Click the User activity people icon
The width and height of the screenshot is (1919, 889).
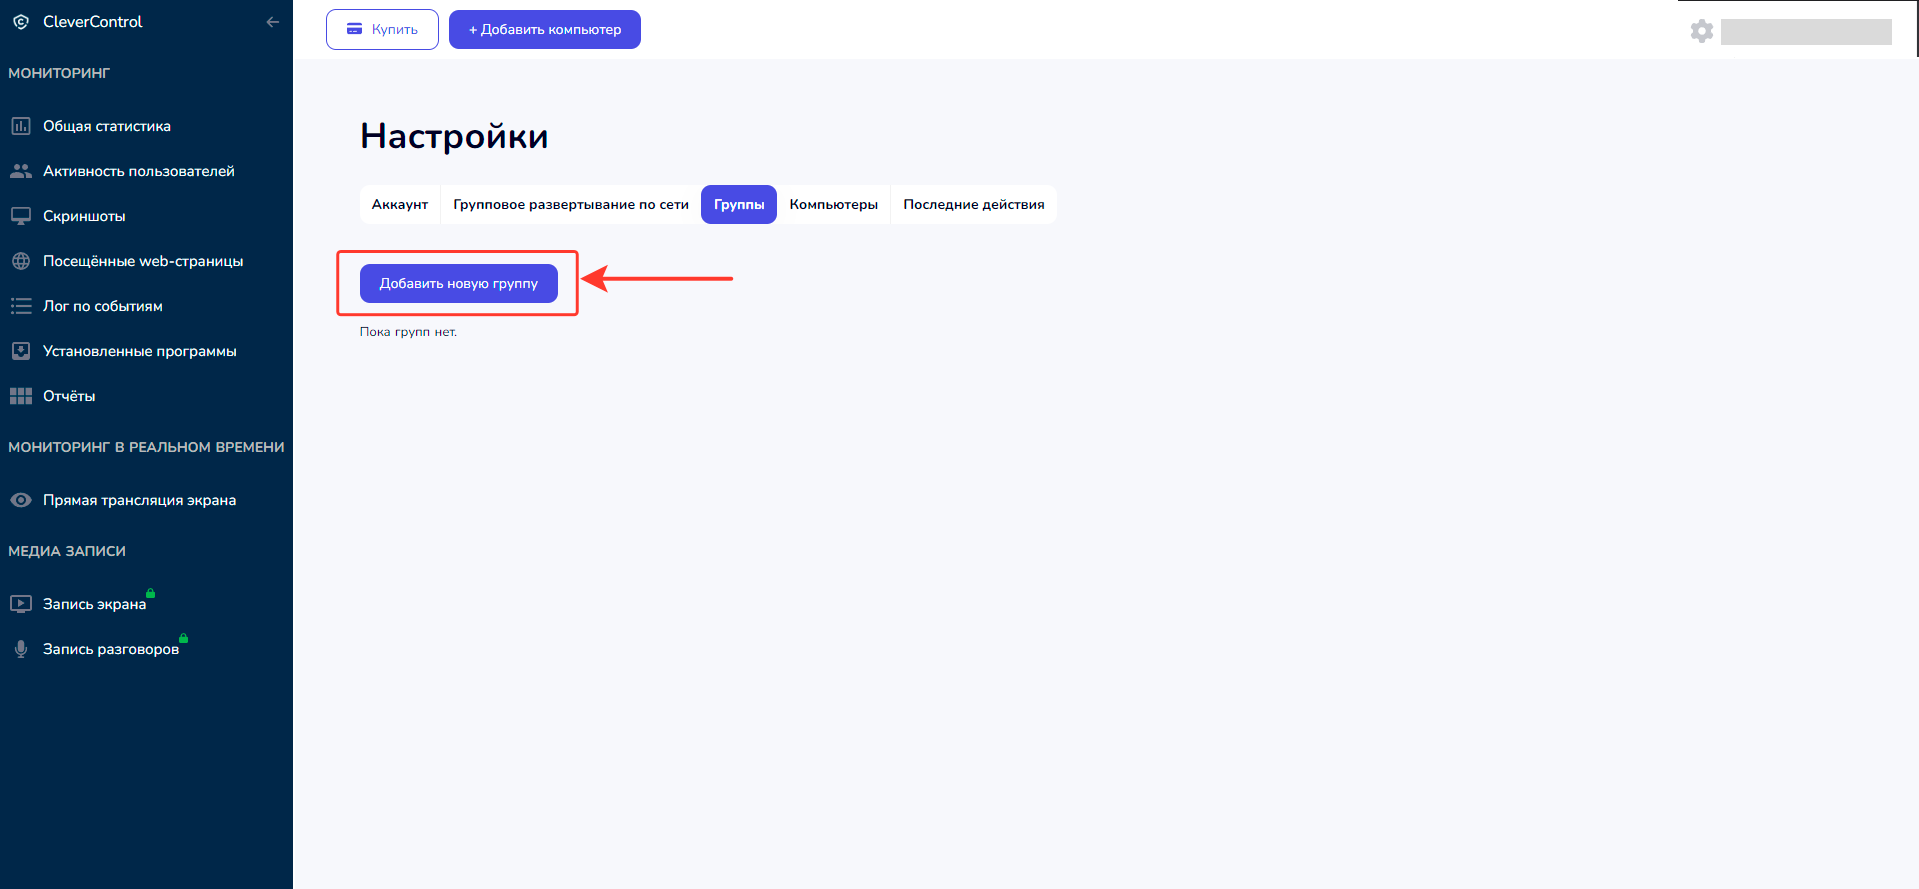coord(21,171)
